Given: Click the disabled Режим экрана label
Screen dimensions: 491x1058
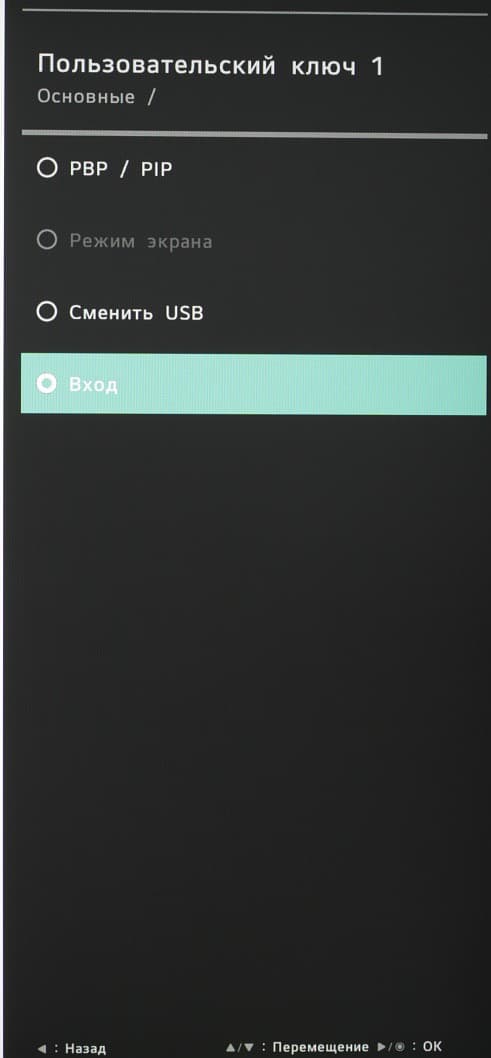Looking at the screenshot, I should pyautogui.click(x=140, y=242).
